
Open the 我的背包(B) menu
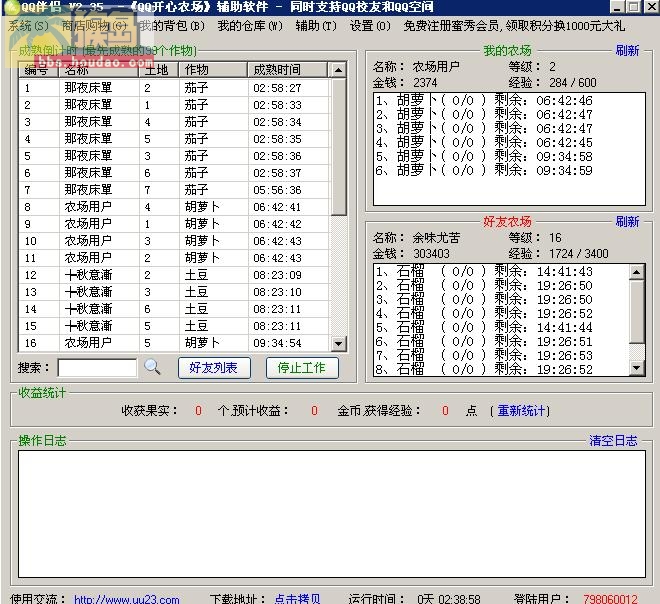172,26
